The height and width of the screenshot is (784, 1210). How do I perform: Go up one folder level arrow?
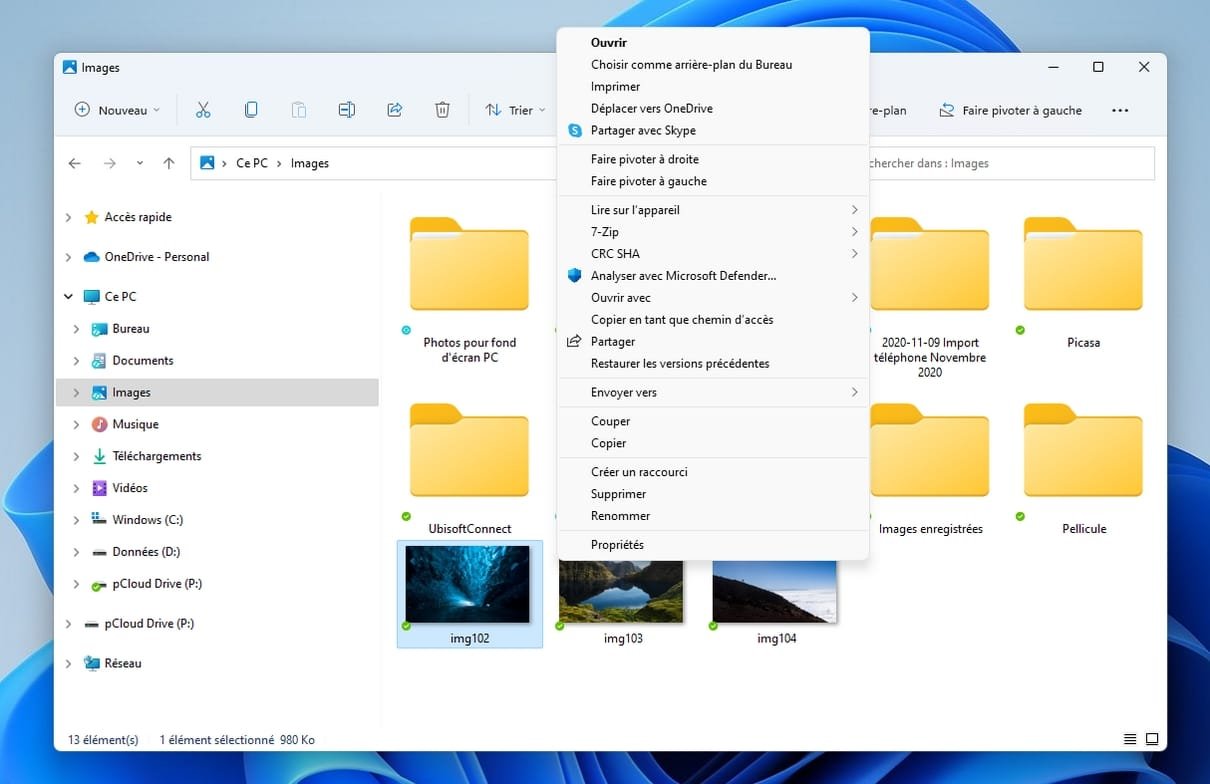point(169,163)
